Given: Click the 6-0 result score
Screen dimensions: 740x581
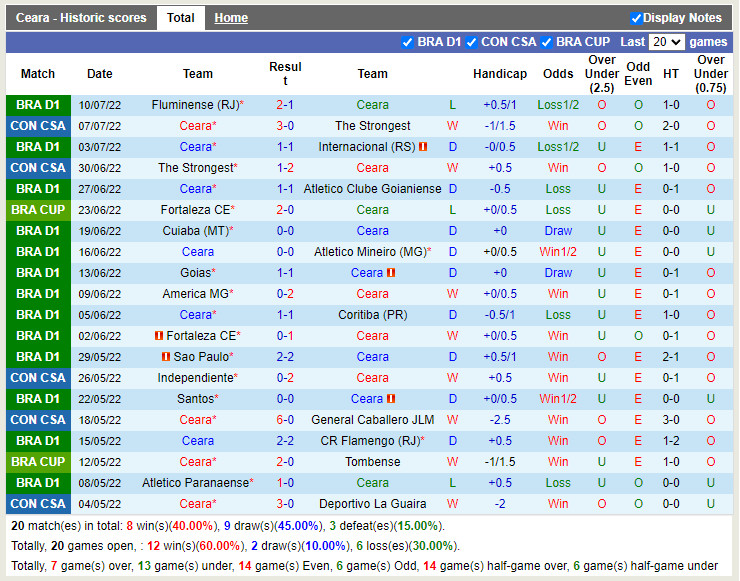Looking at the screenshot, I should (285, 420).
